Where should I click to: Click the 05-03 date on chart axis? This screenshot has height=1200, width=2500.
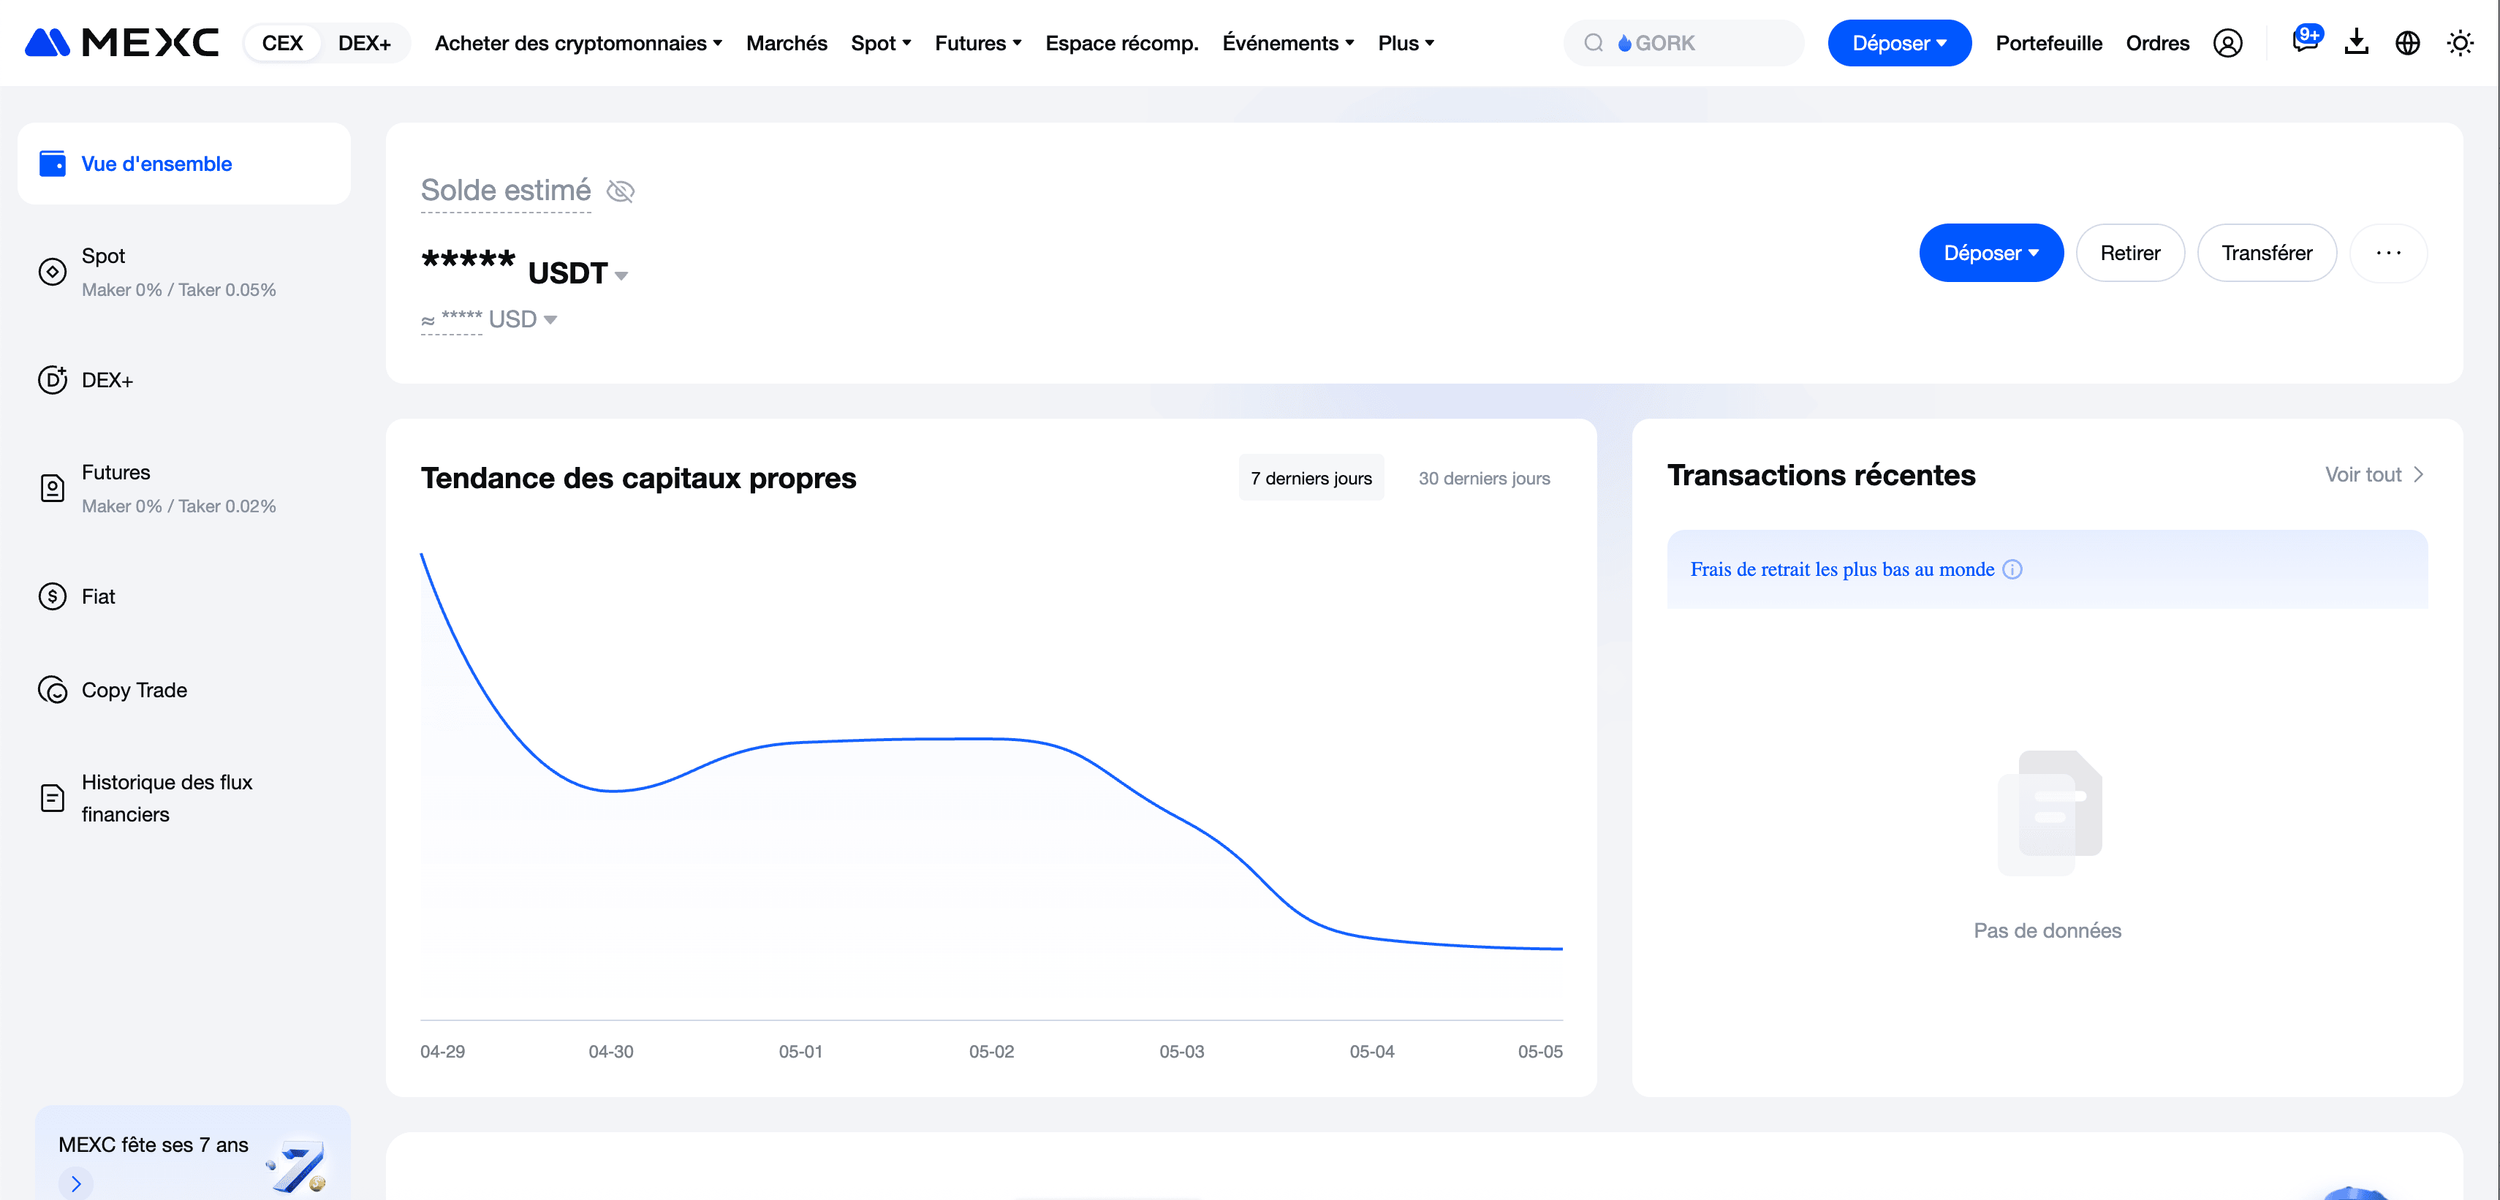pos(1181,1052)
